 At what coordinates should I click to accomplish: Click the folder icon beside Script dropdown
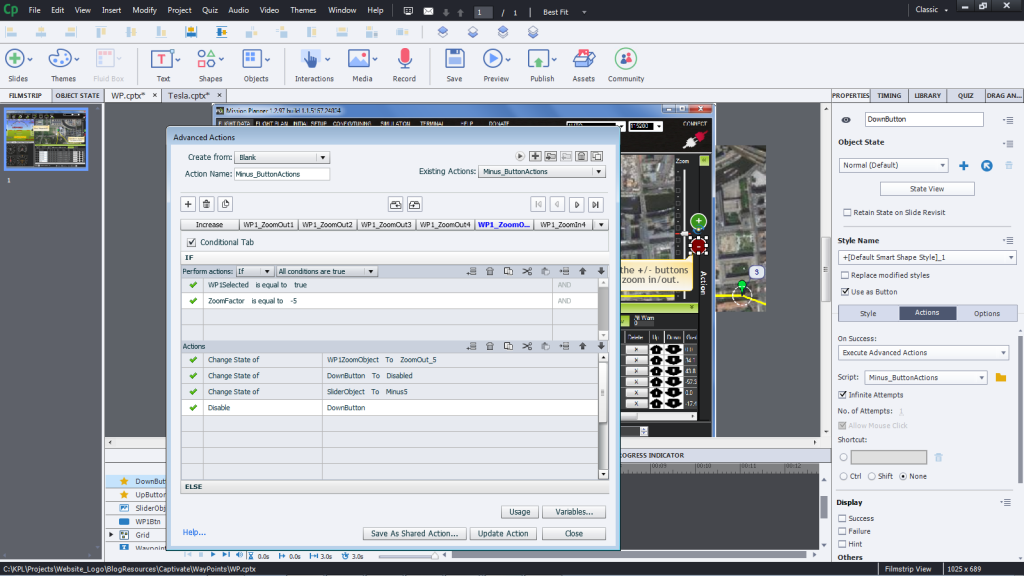click(1000, 377)
